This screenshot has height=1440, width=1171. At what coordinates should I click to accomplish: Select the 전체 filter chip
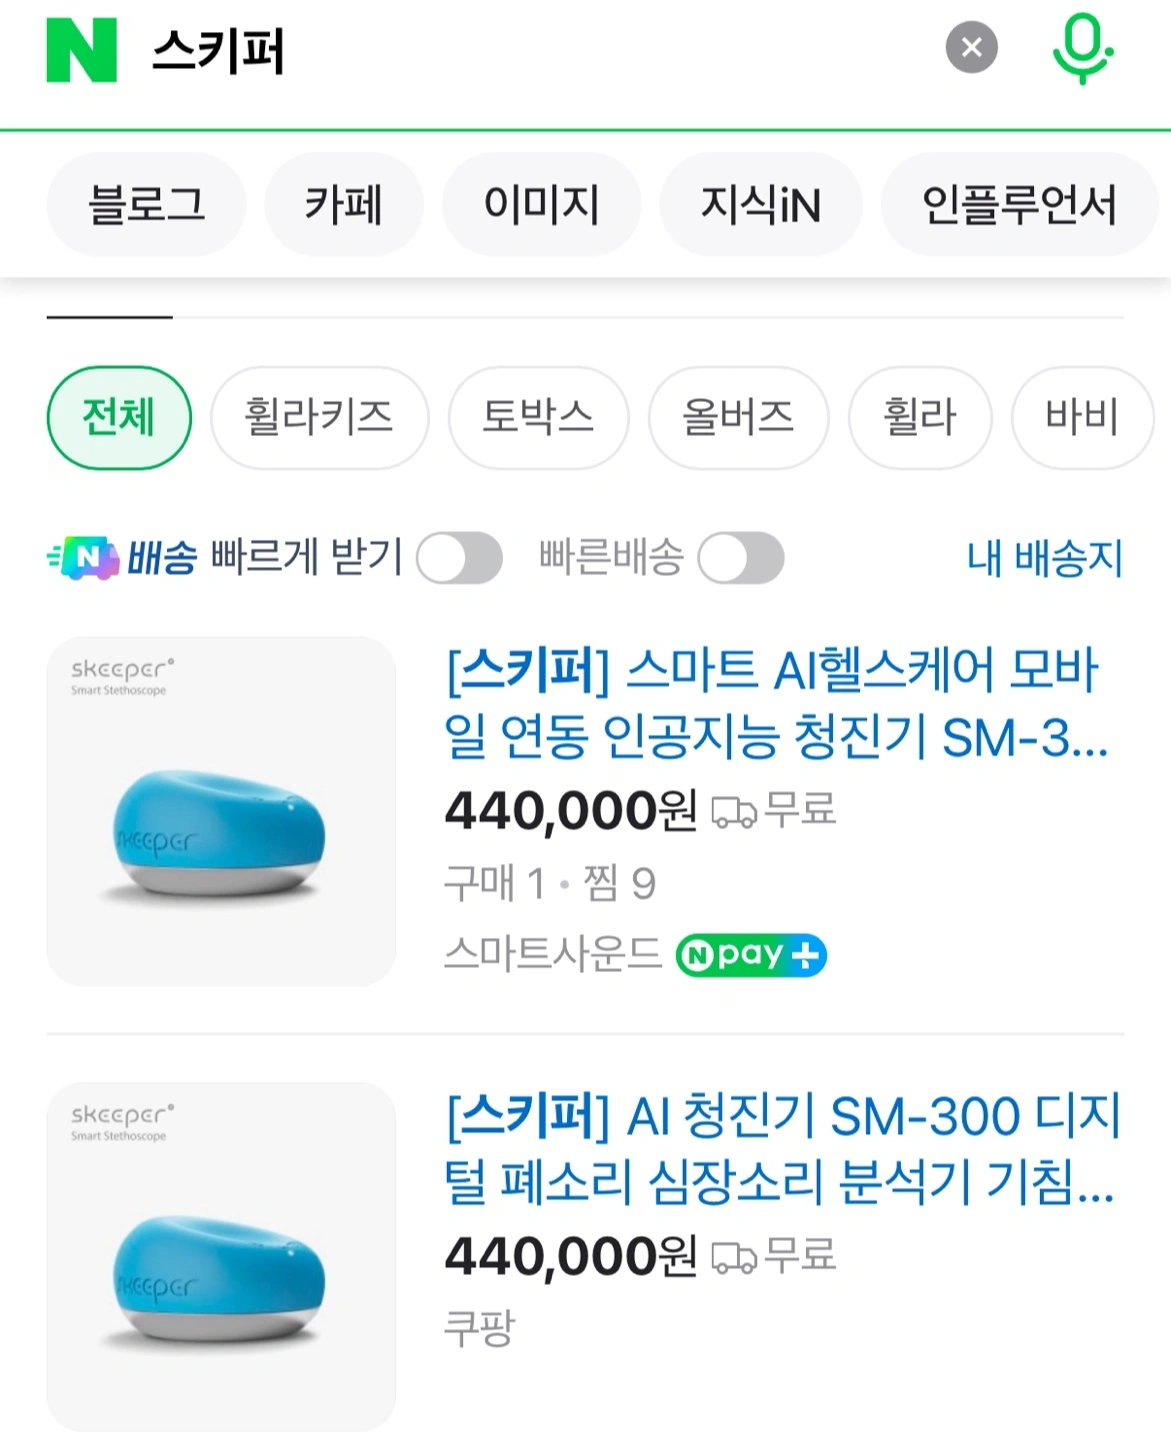119,418
